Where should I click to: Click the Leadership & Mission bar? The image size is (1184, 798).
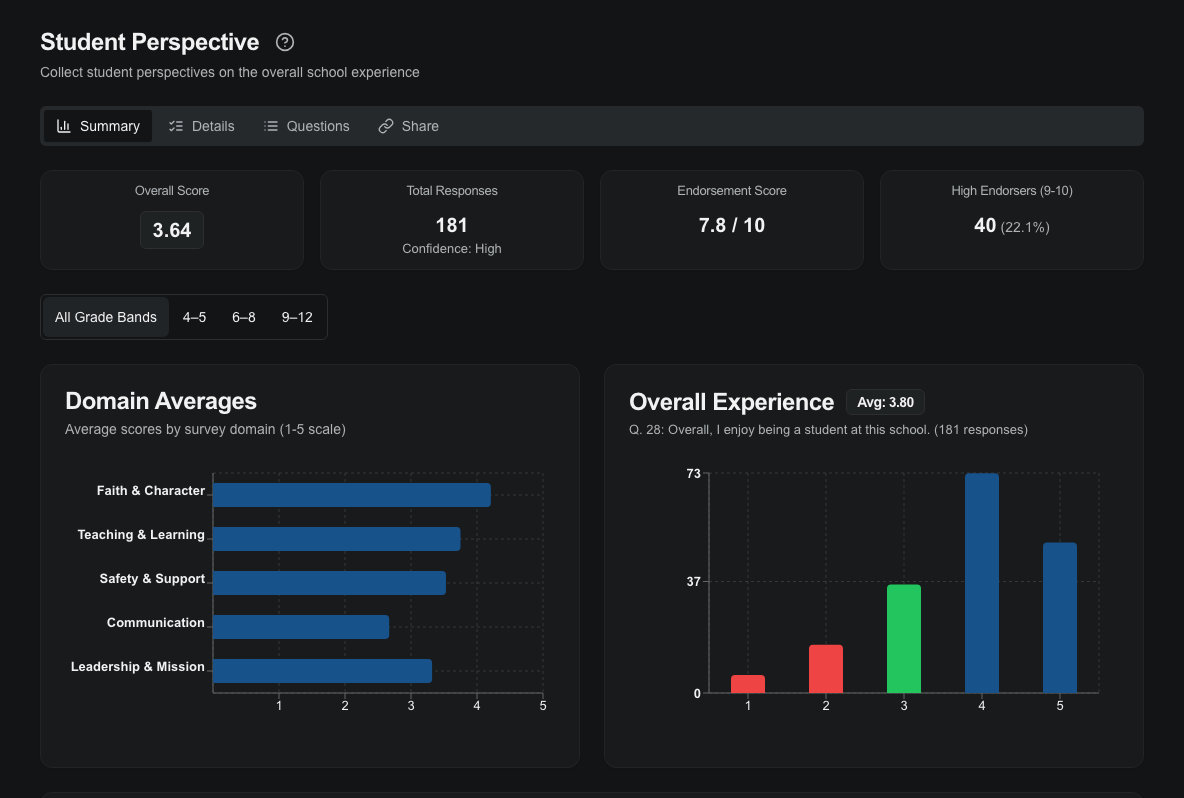322,670
